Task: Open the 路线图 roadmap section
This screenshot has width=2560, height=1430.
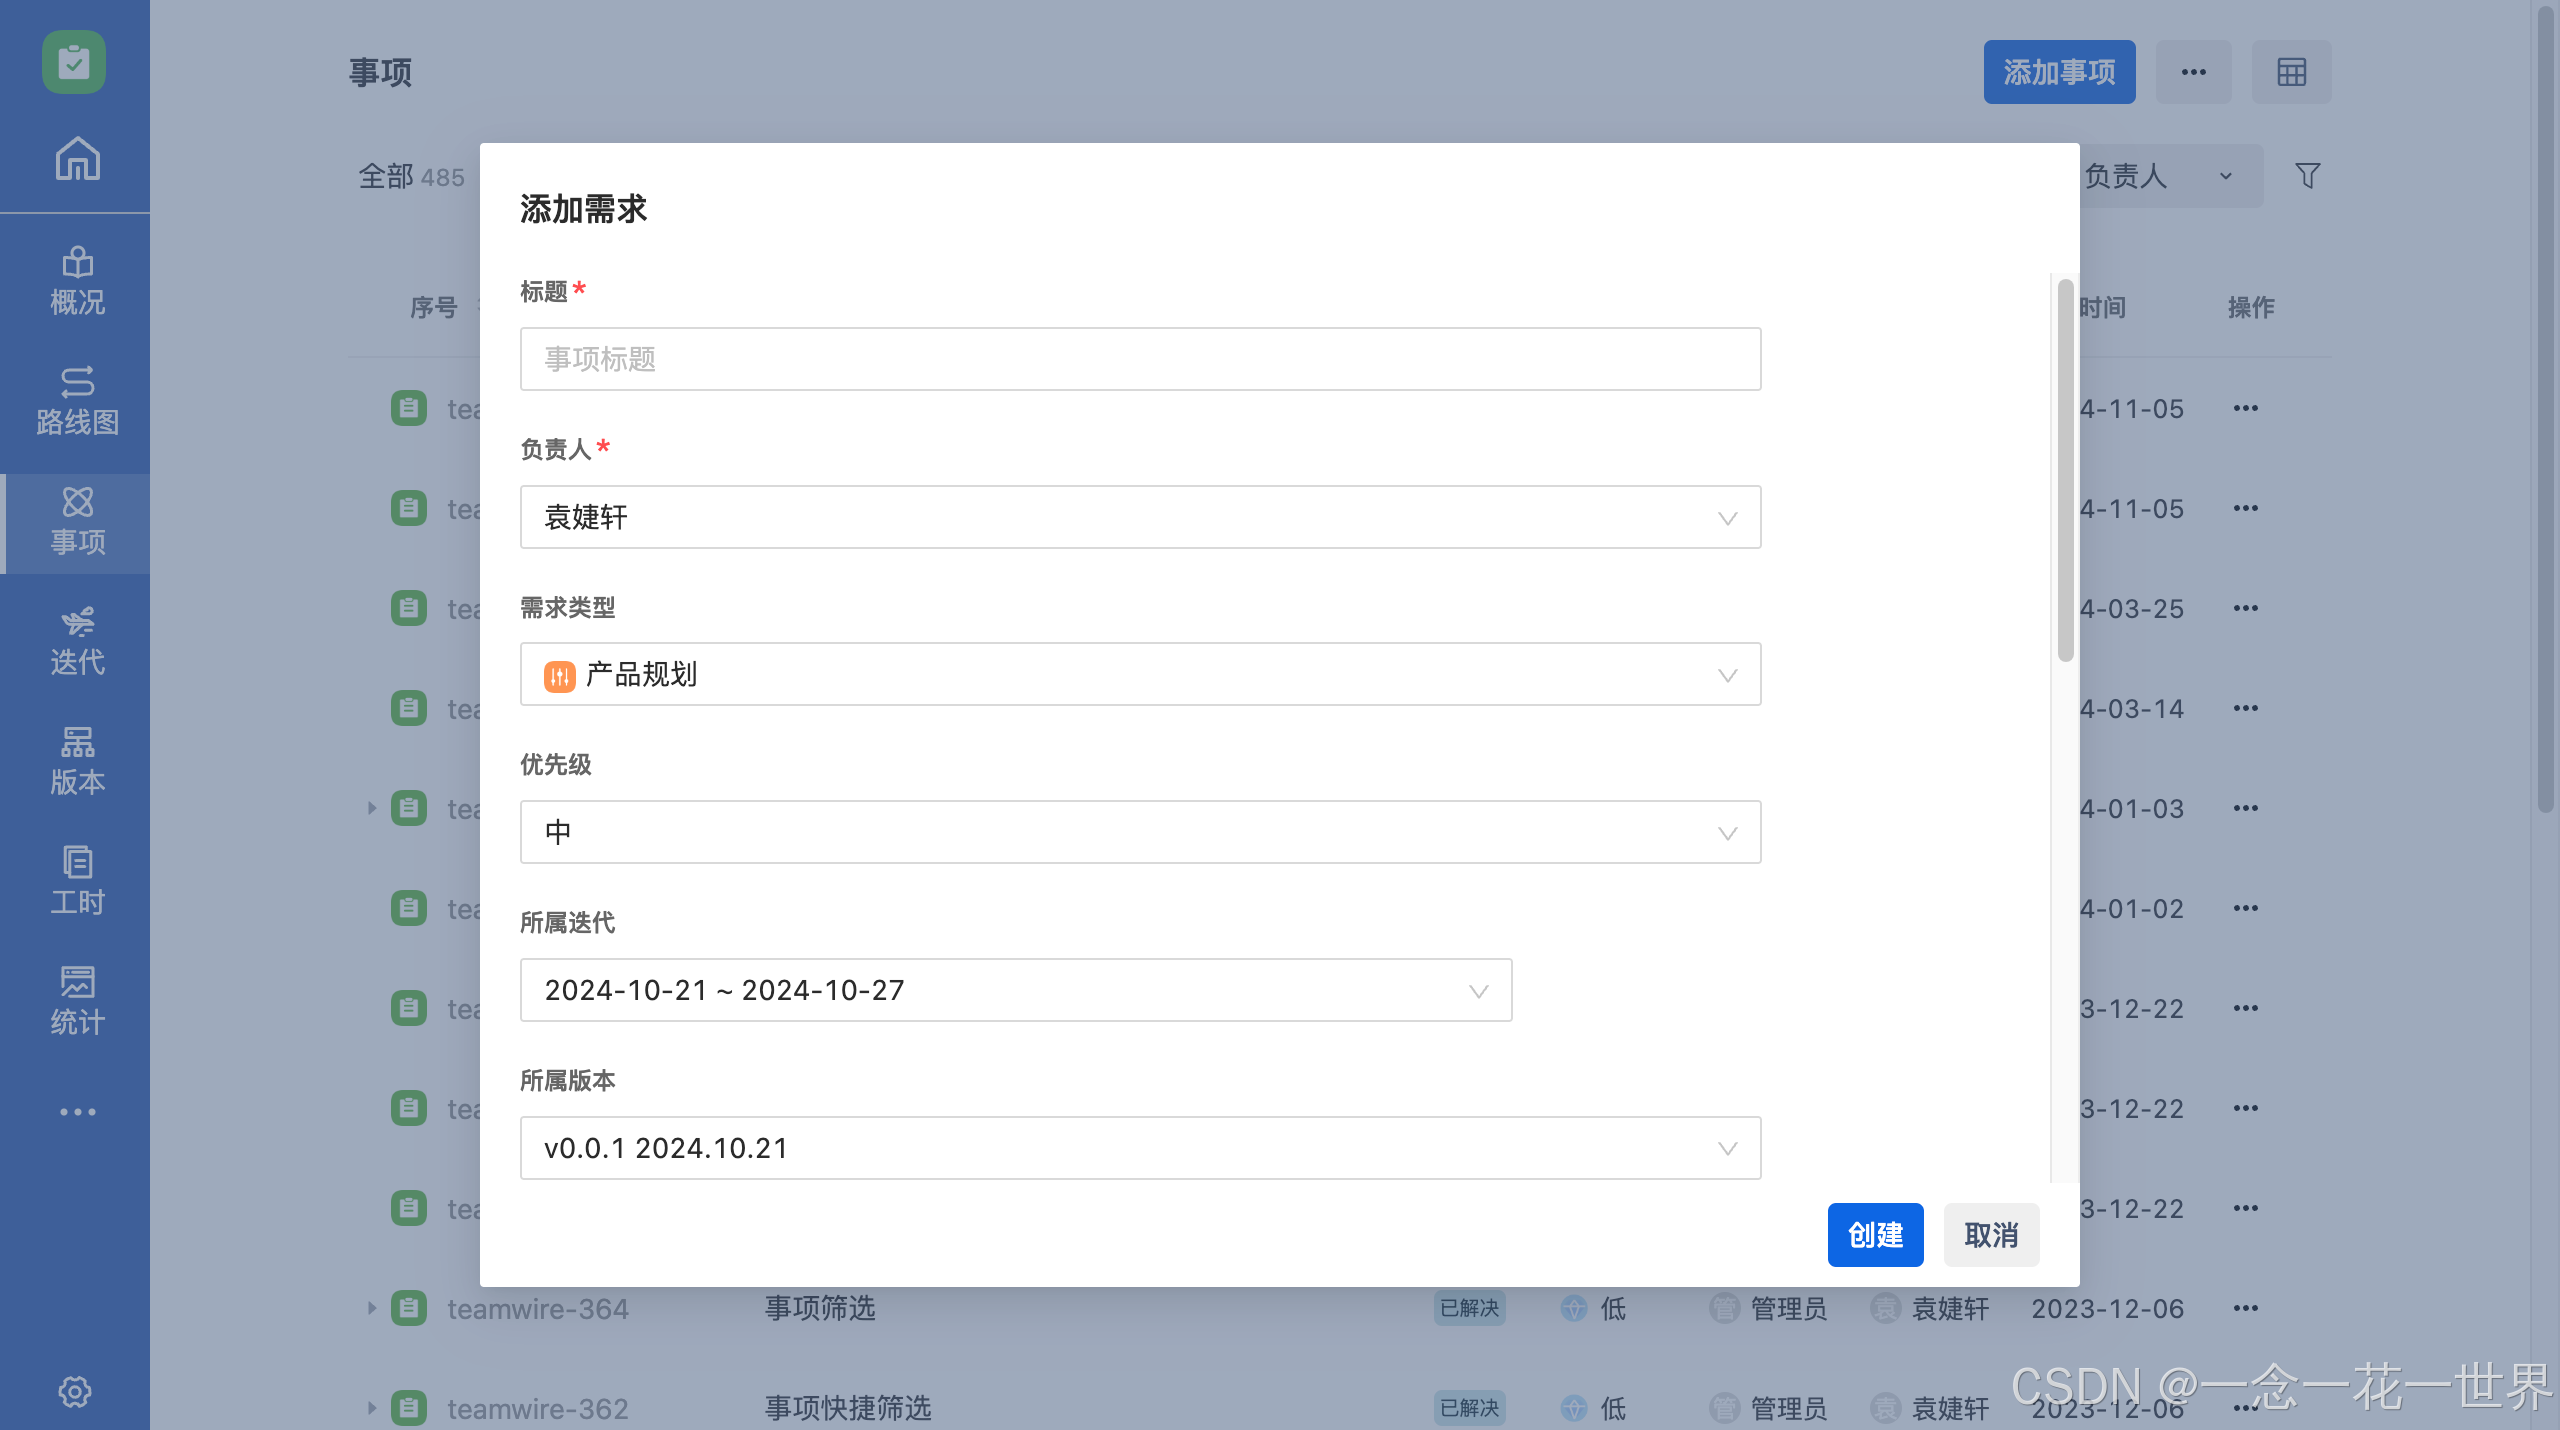Action: coord(77,401)
